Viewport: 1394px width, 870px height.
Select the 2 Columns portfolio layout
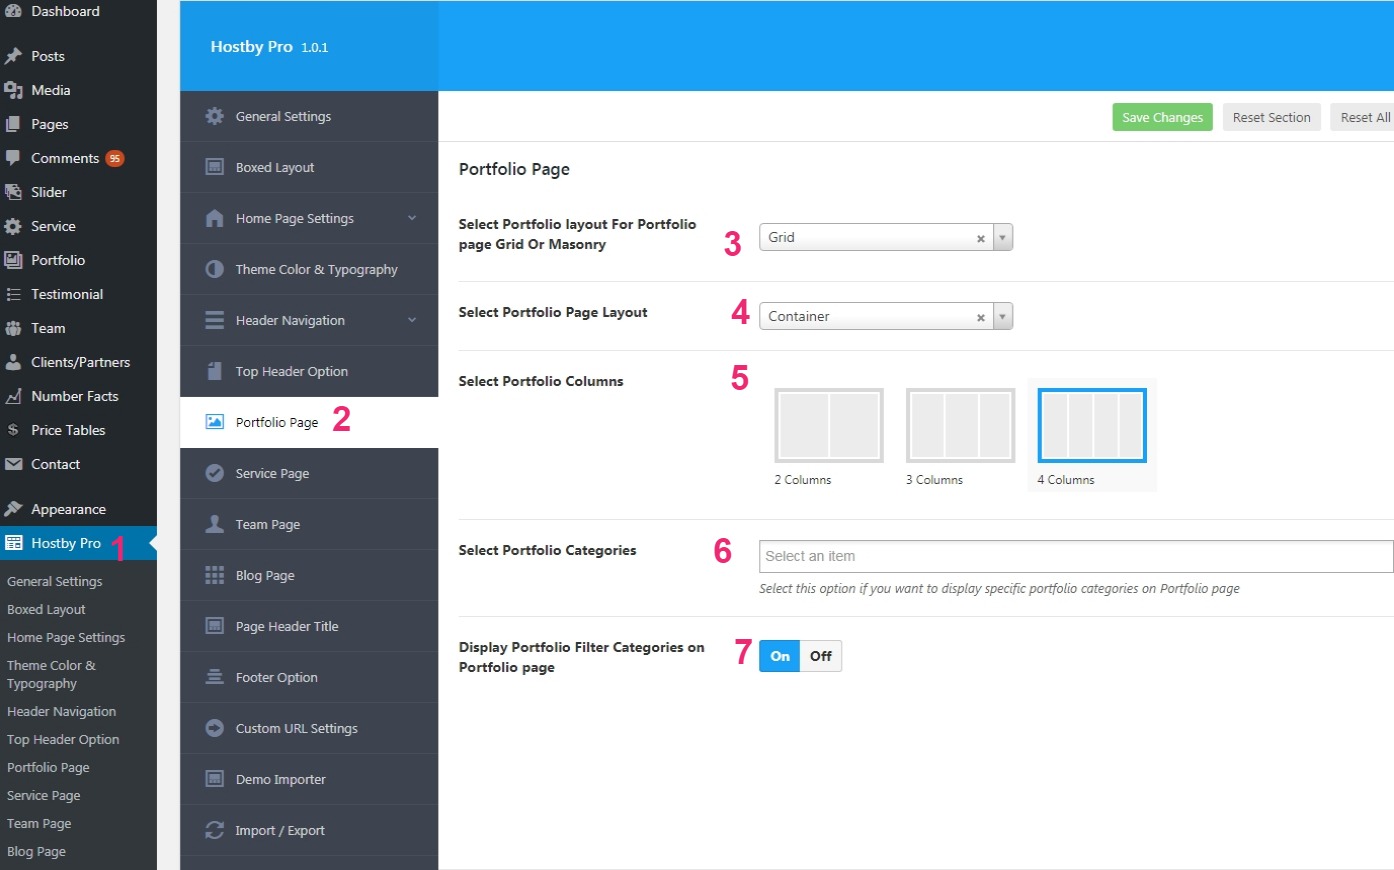(829, 425)
